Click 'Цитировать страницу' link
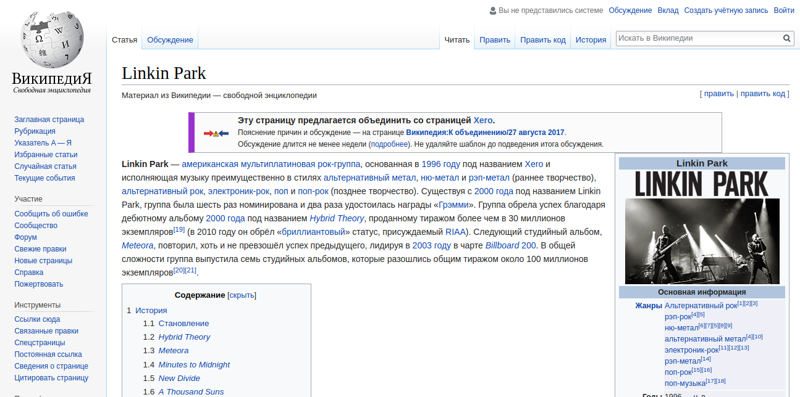Screen dimensions: 800x397 [51, 378]
